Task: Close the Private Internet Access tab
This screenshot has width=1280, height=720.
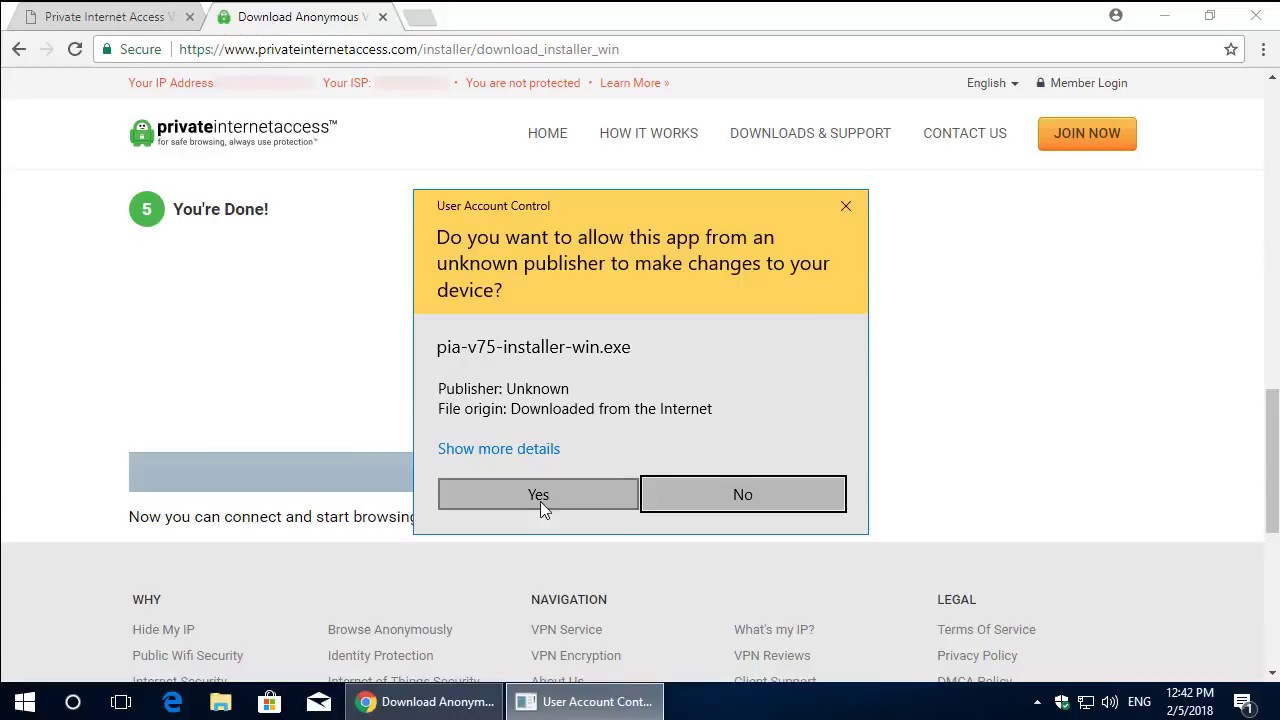Action: (x=190, y=17)
